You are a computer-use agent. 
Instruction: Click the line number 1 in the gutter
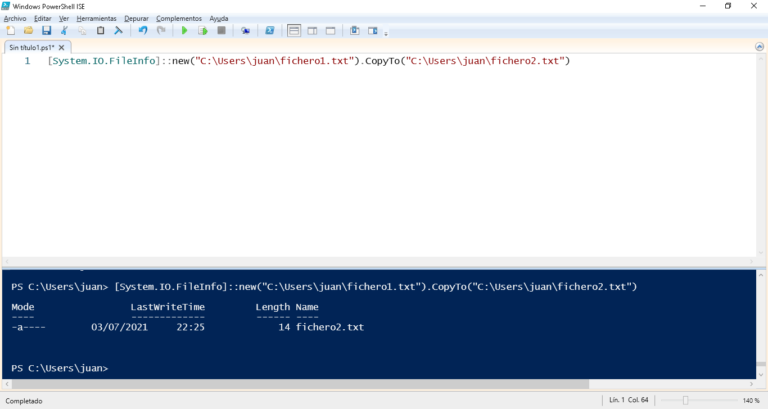point(27,61)
